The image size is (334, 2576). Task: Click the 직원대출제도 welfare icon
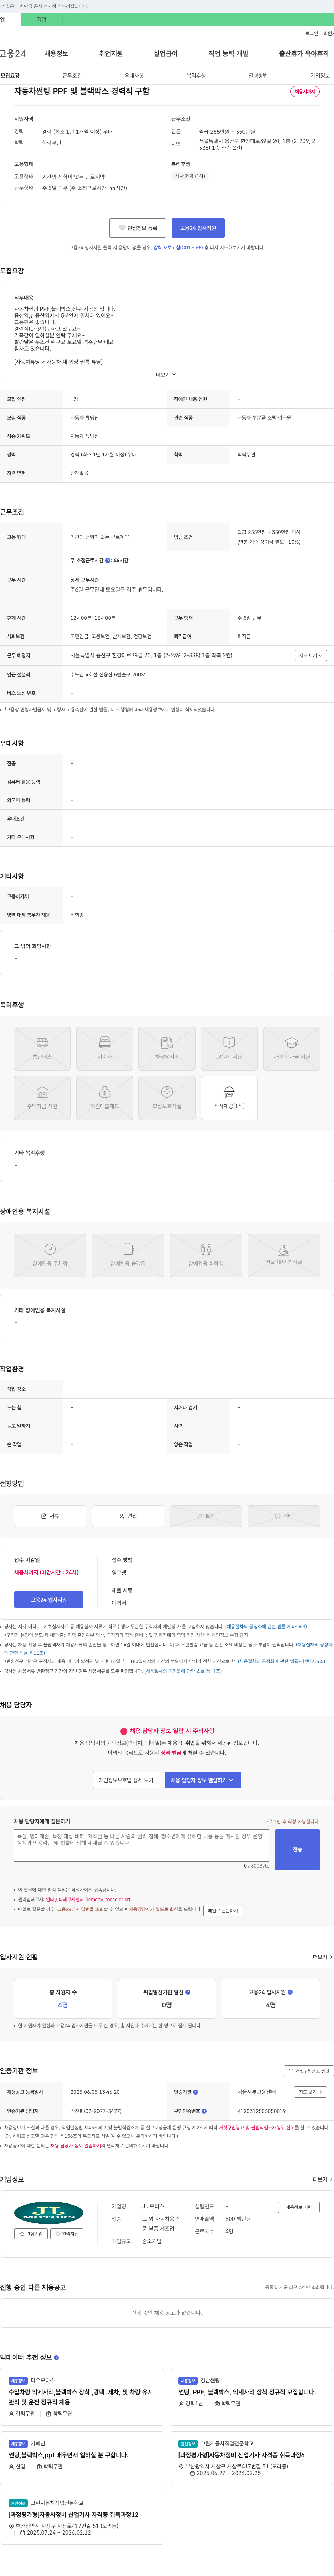pos(104,1098)
